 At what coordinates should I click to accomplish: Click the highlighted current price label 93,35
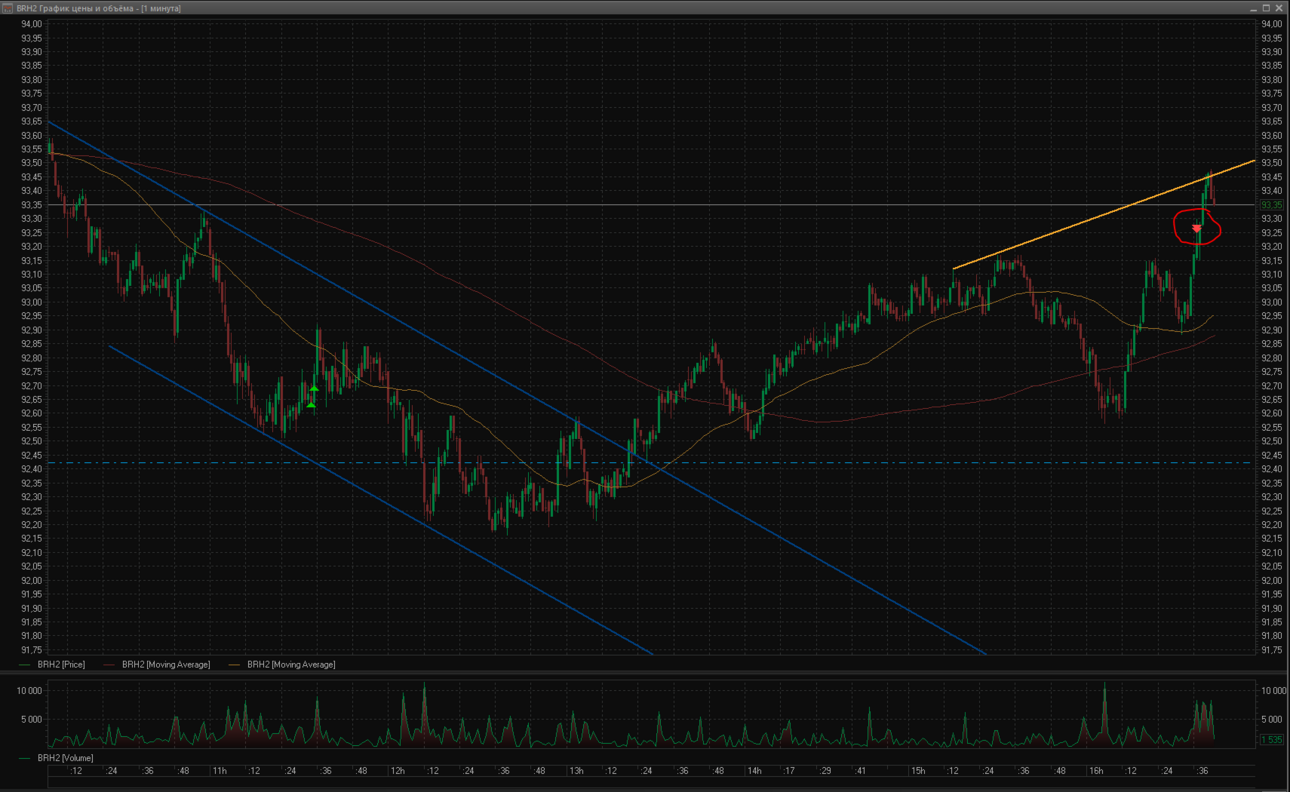click(1270, 205)
